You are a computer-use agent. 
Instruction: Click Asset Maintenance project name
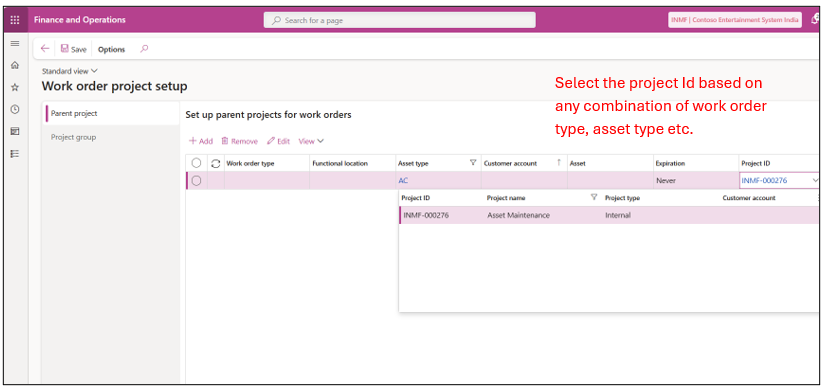tap(519, 215)
